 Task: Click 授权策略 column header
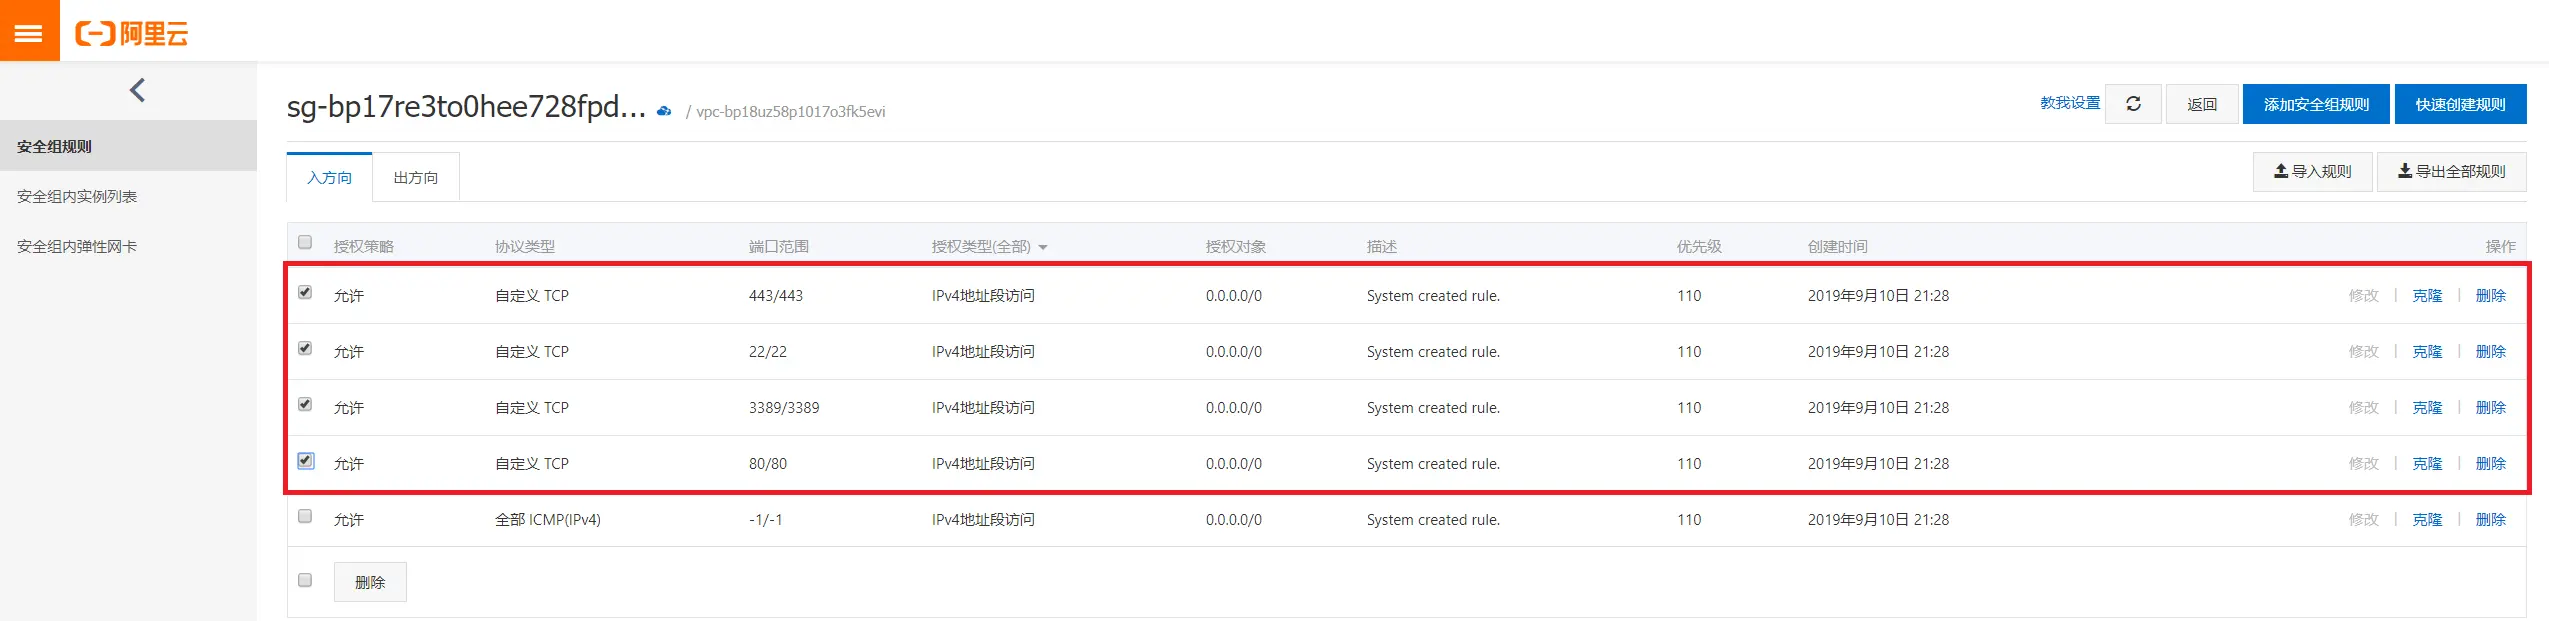pos(364,246)
